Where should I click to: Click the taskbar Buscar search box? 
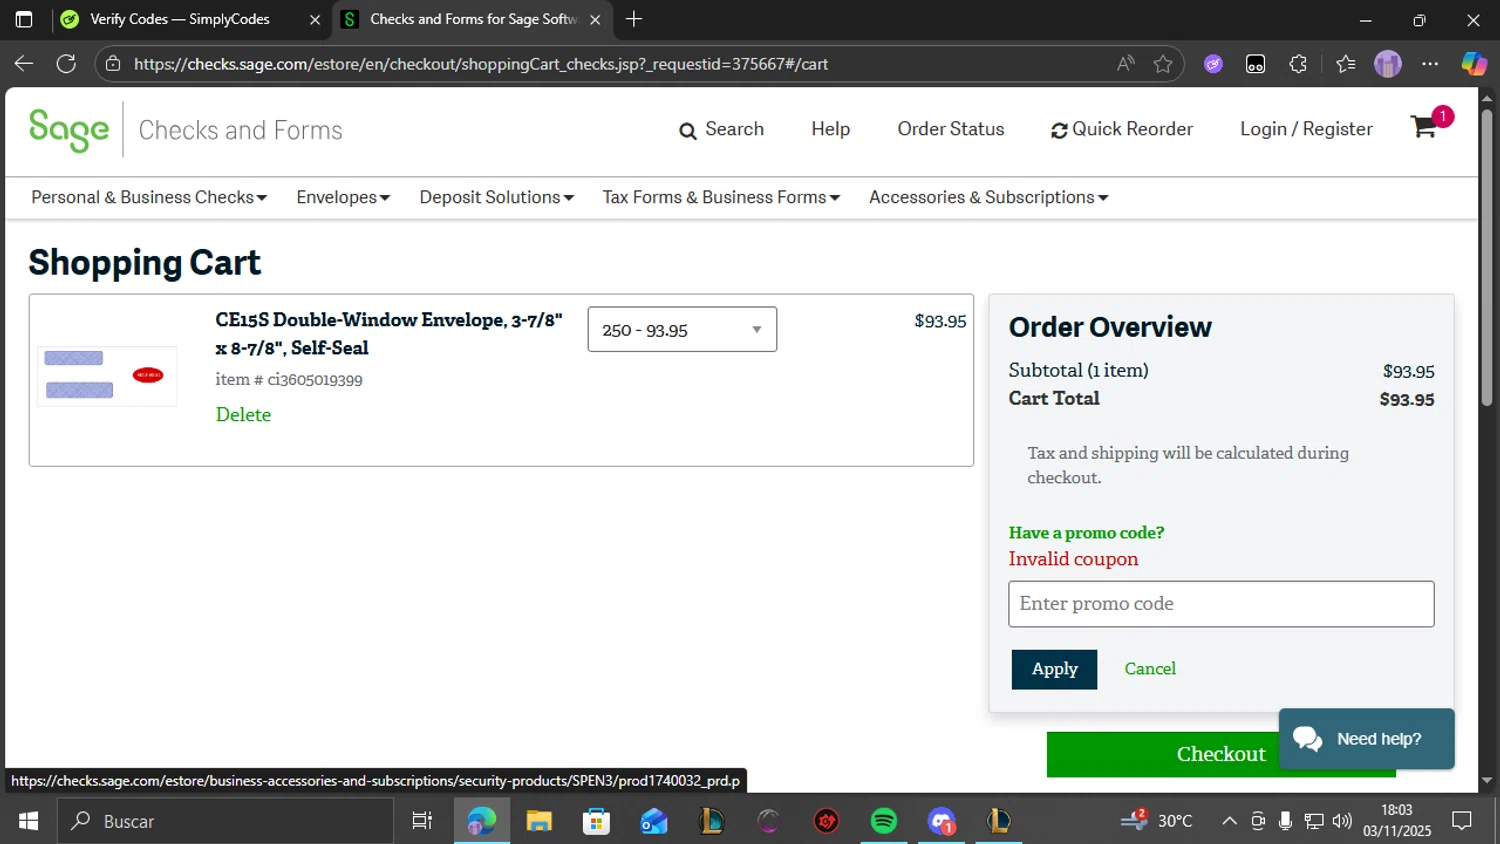(225, 821)
